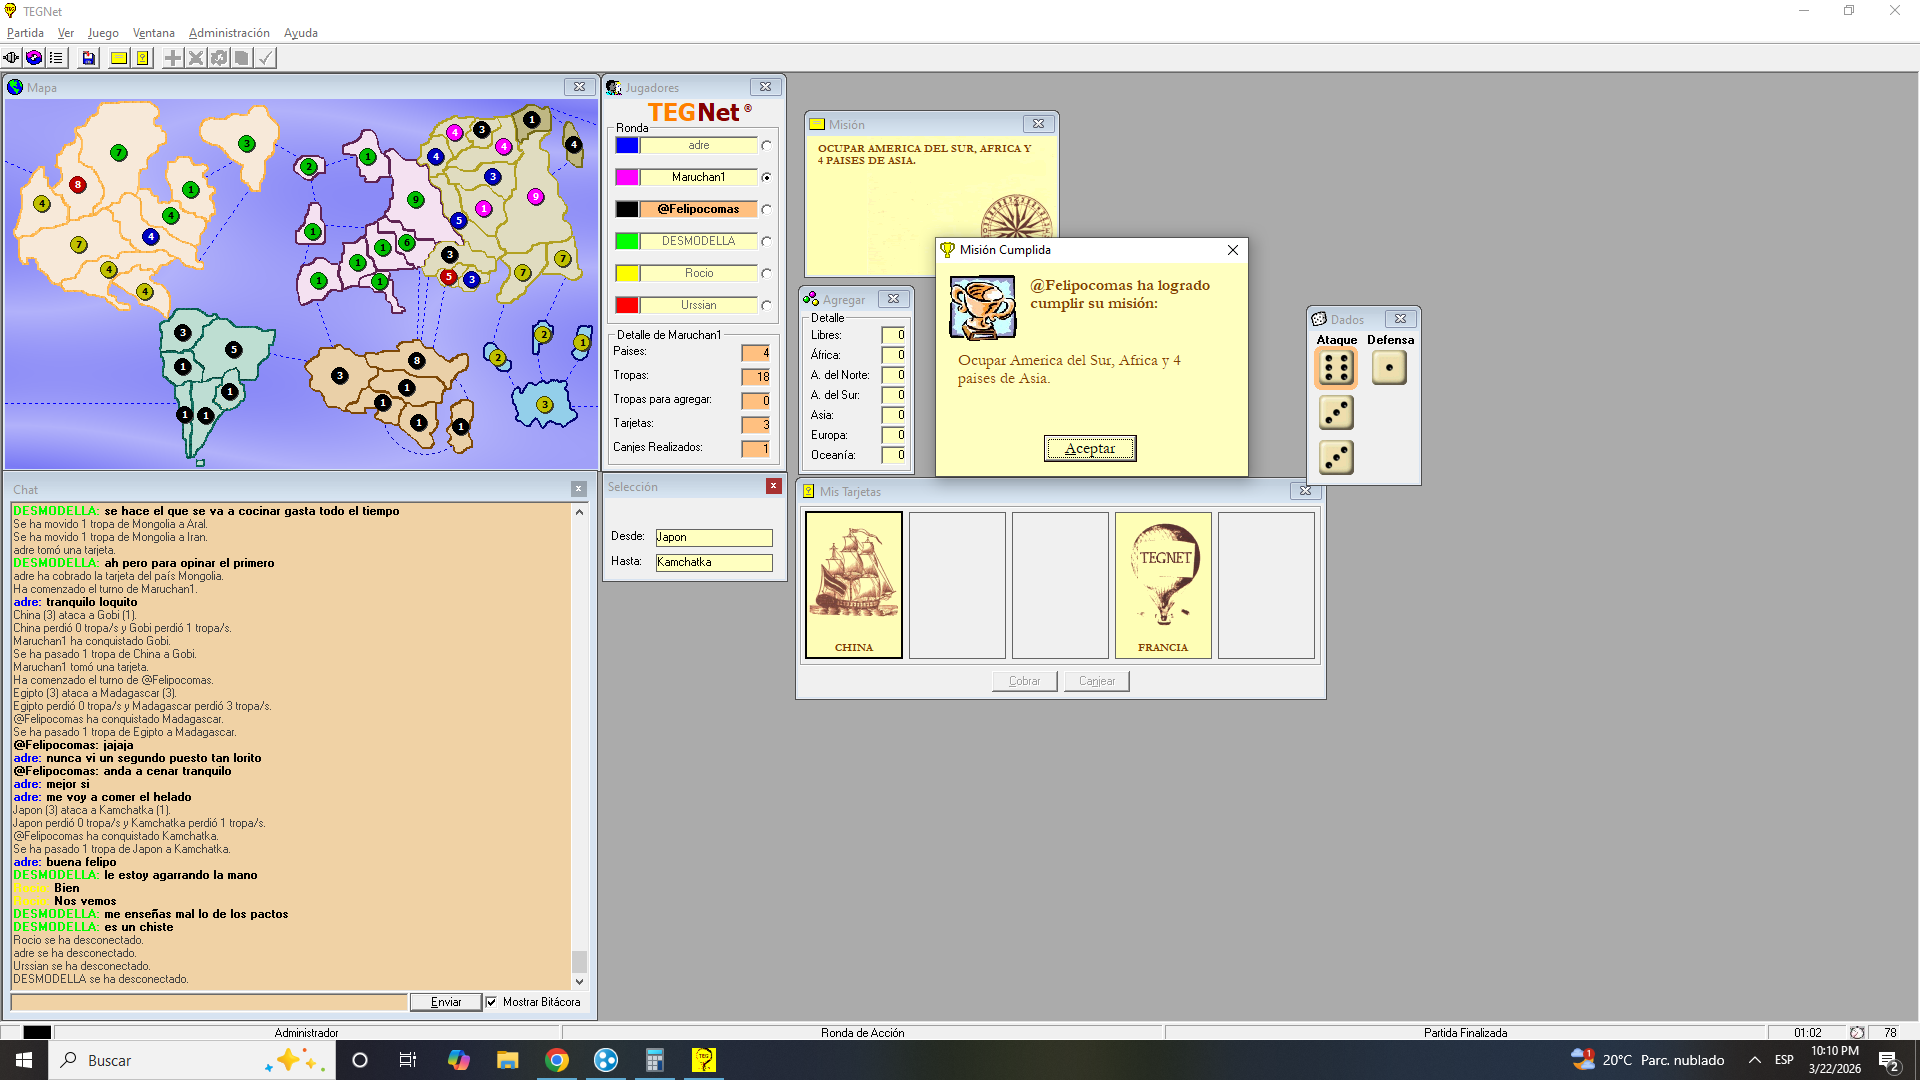1920x1080 pixels.
Task: Click the globe reconnect toolbar icon
Action: (34, 58)
